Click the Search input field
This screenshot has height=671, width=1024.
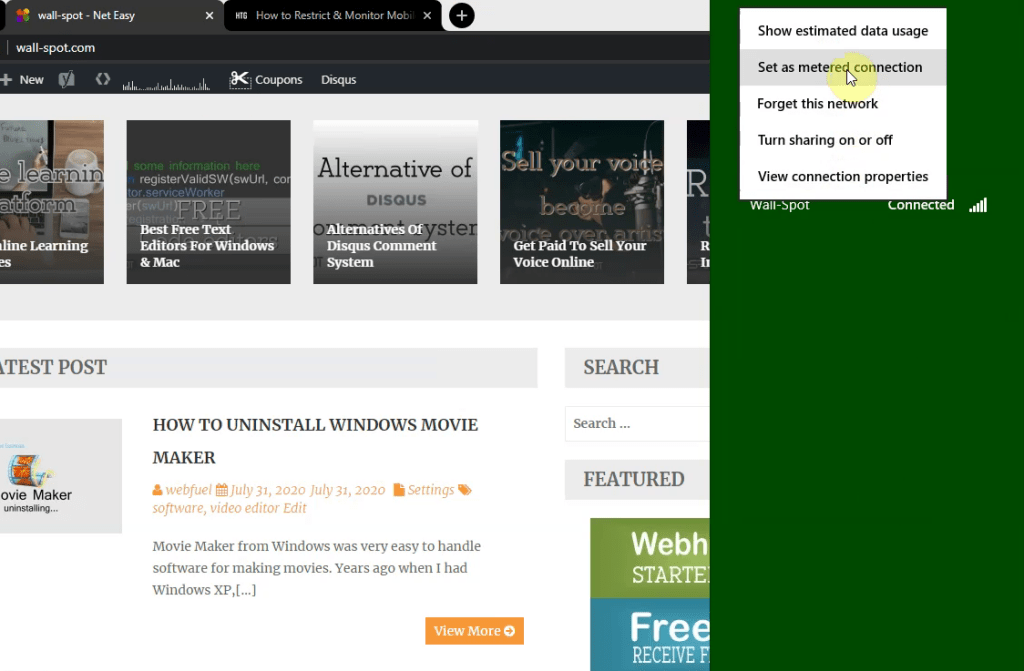[637, 423]
